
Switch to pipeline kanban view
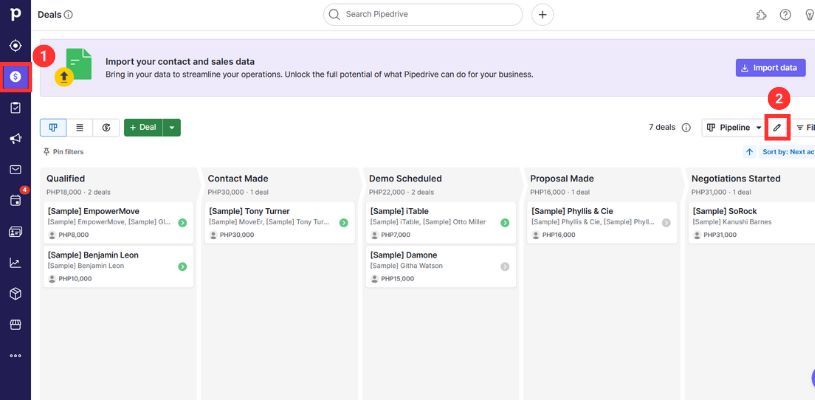coord(53,127)
